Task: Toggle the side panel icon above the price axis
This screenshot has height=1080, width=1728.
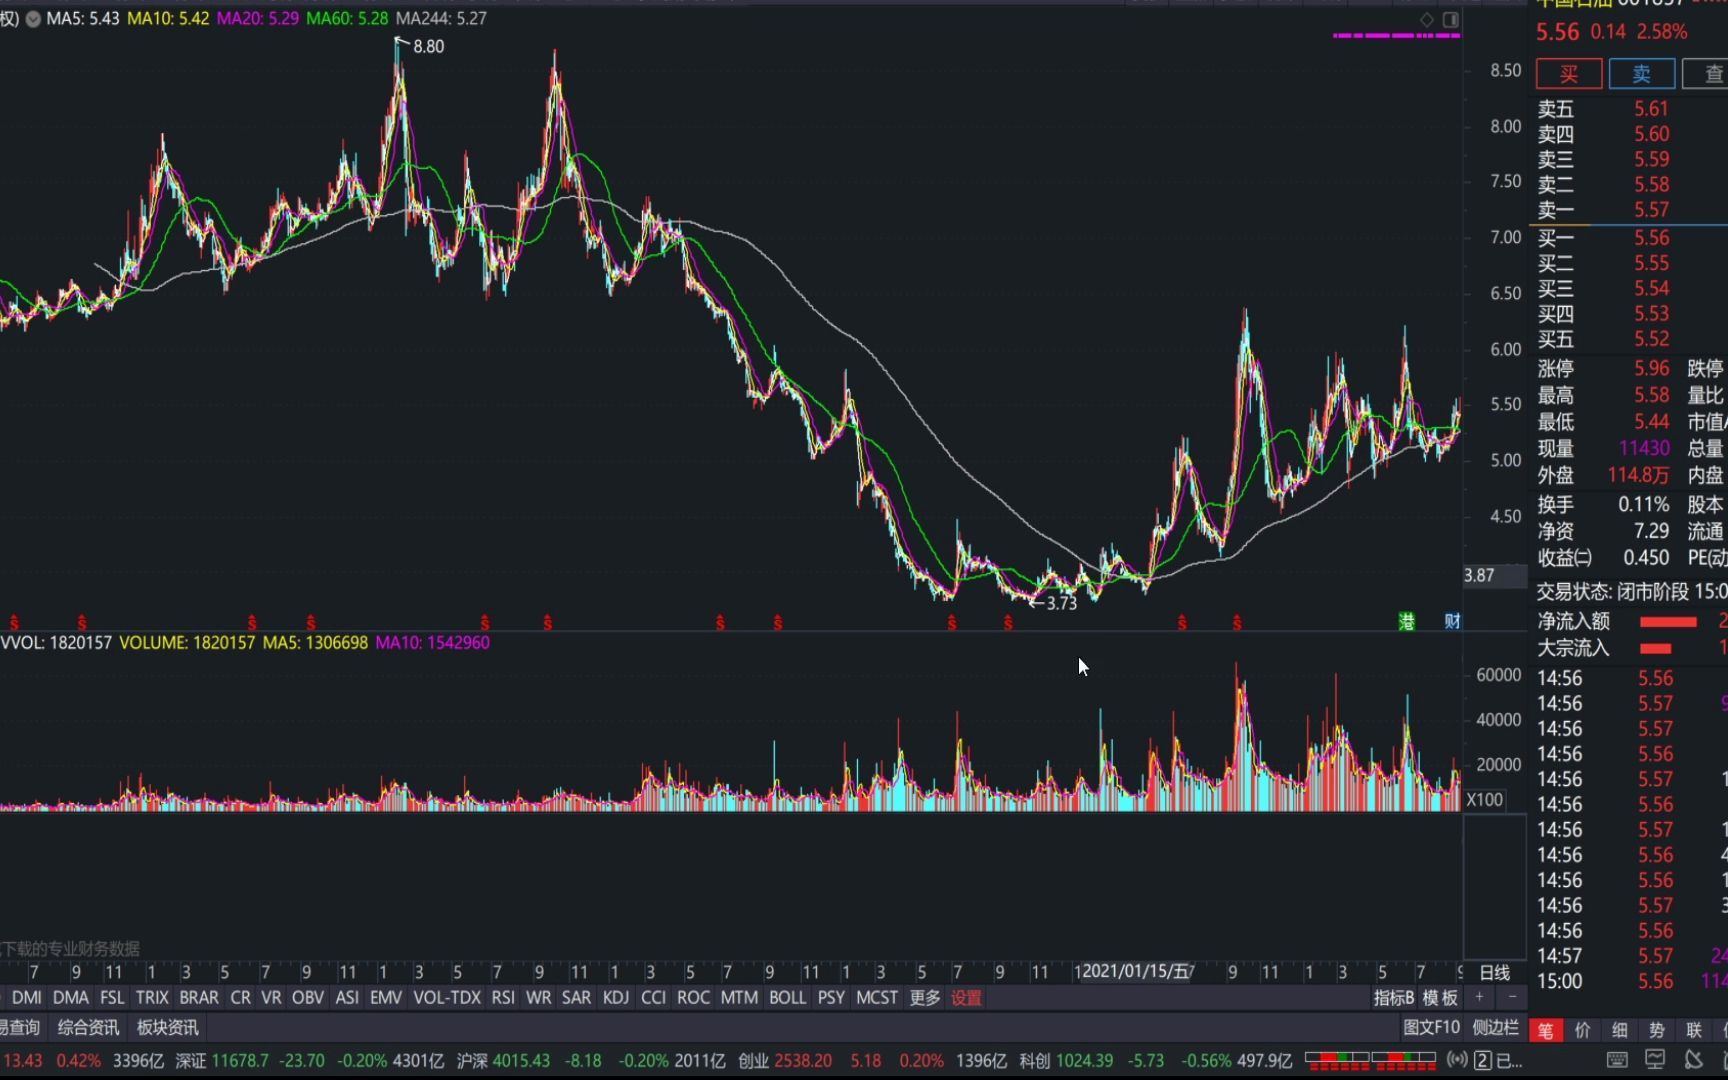Action: [x=1450, y=19]
